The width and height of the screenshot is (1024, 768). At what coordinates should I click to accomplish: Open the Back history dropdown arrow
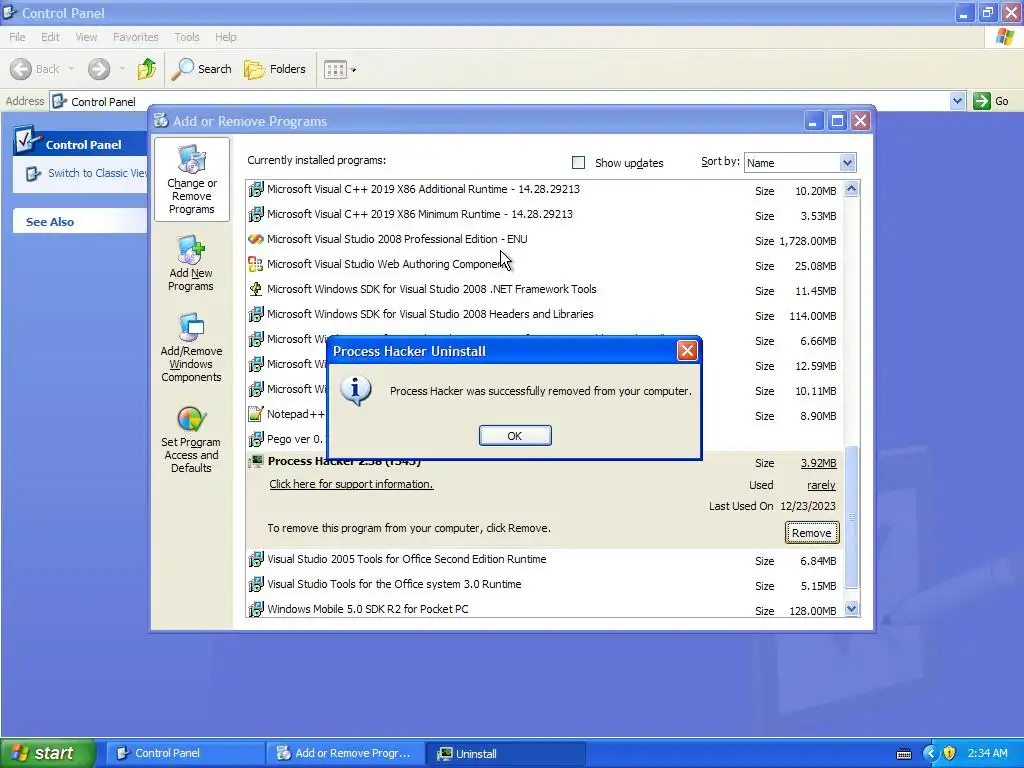(71, 69)
